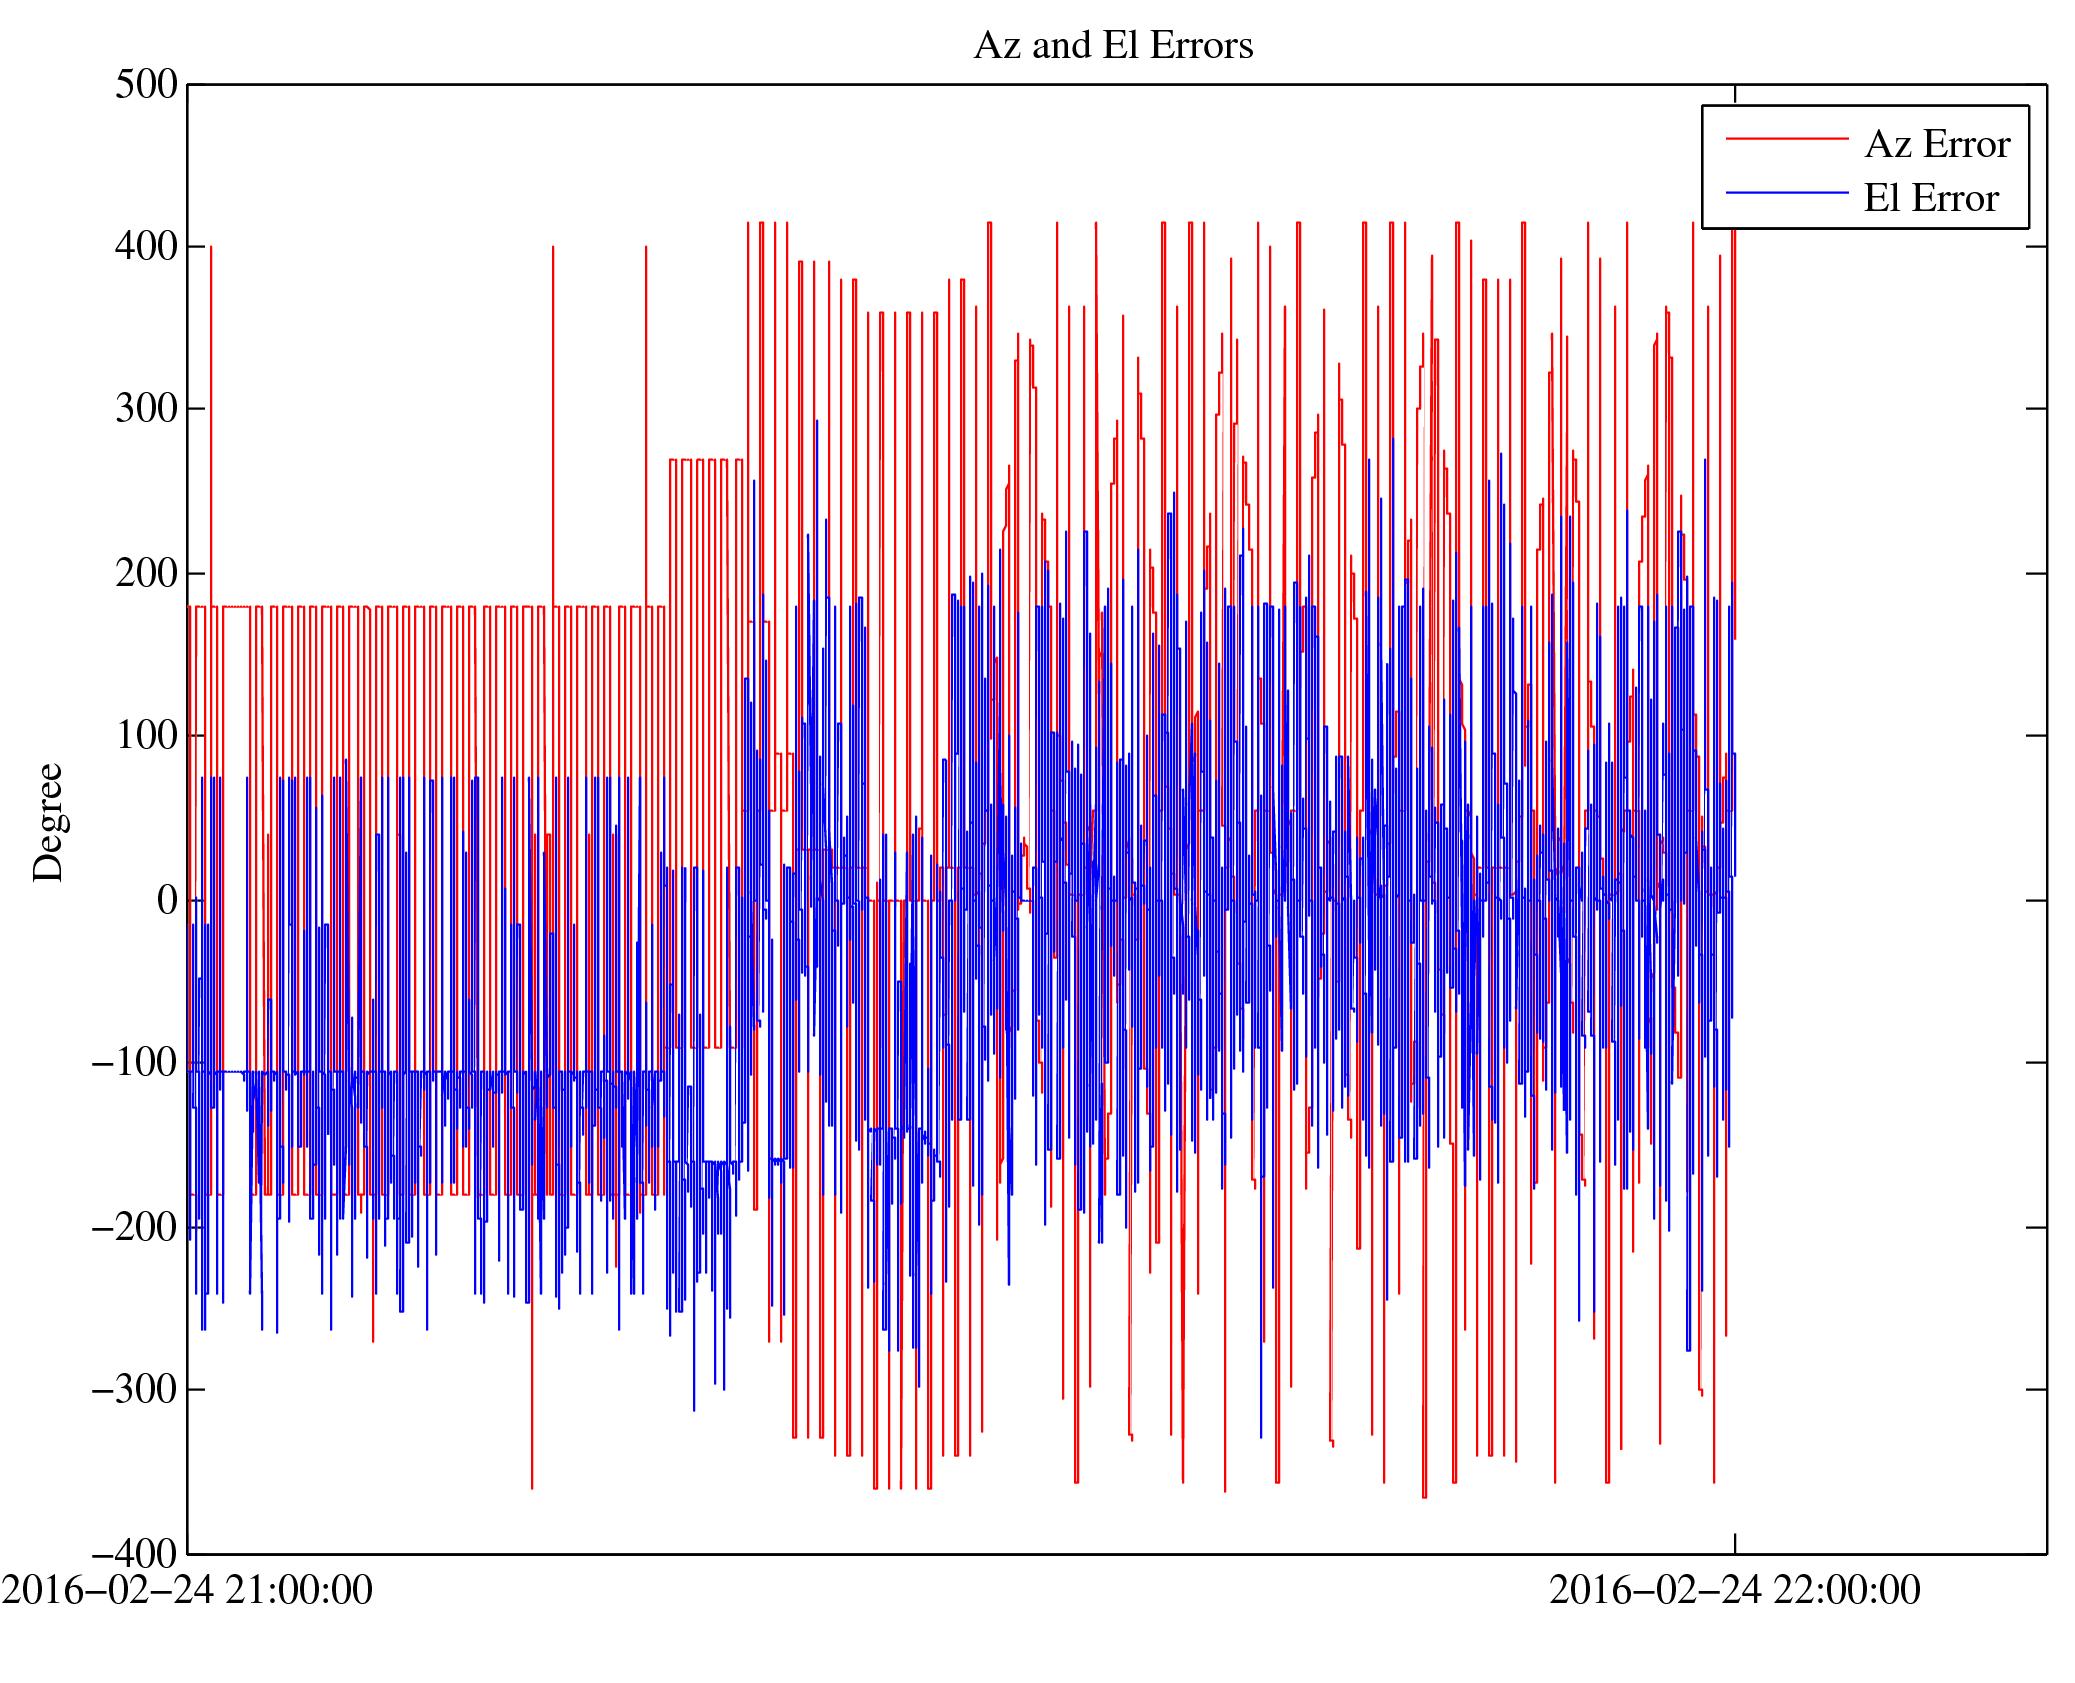Click the right-side axis tick mark at zero
Viewport: 2075px width, 1683px height.
2036,900
